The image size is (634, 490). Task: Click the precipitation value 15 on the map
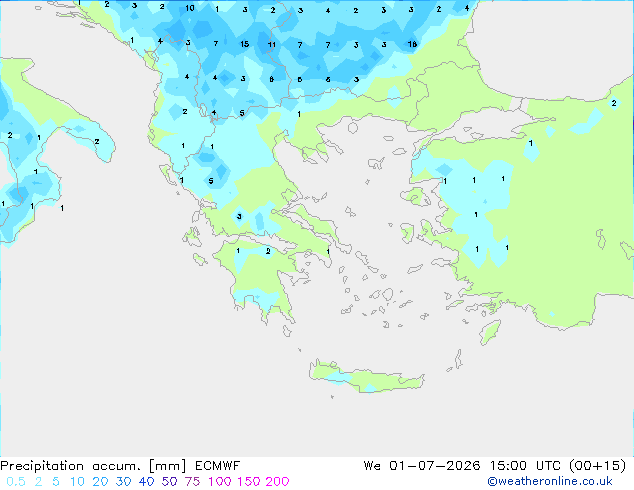coord(244,44)
